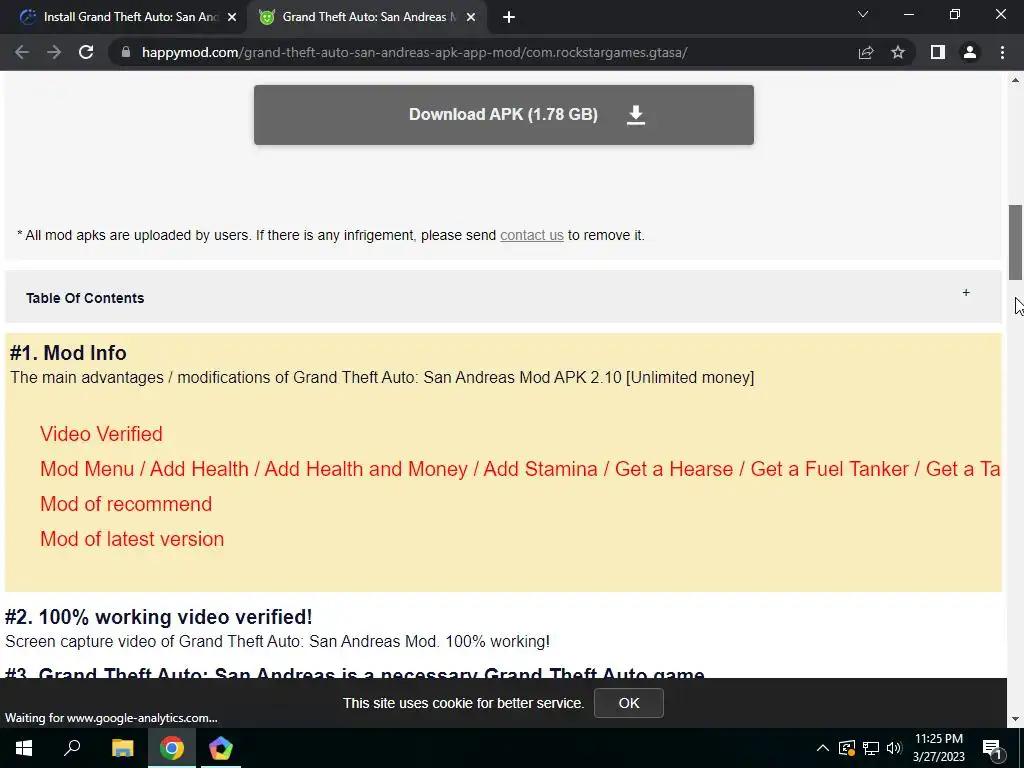The width and height of the screenshot is (1024, 768).
Task: Click the Mod of latest version text
Action: (132, 539)
